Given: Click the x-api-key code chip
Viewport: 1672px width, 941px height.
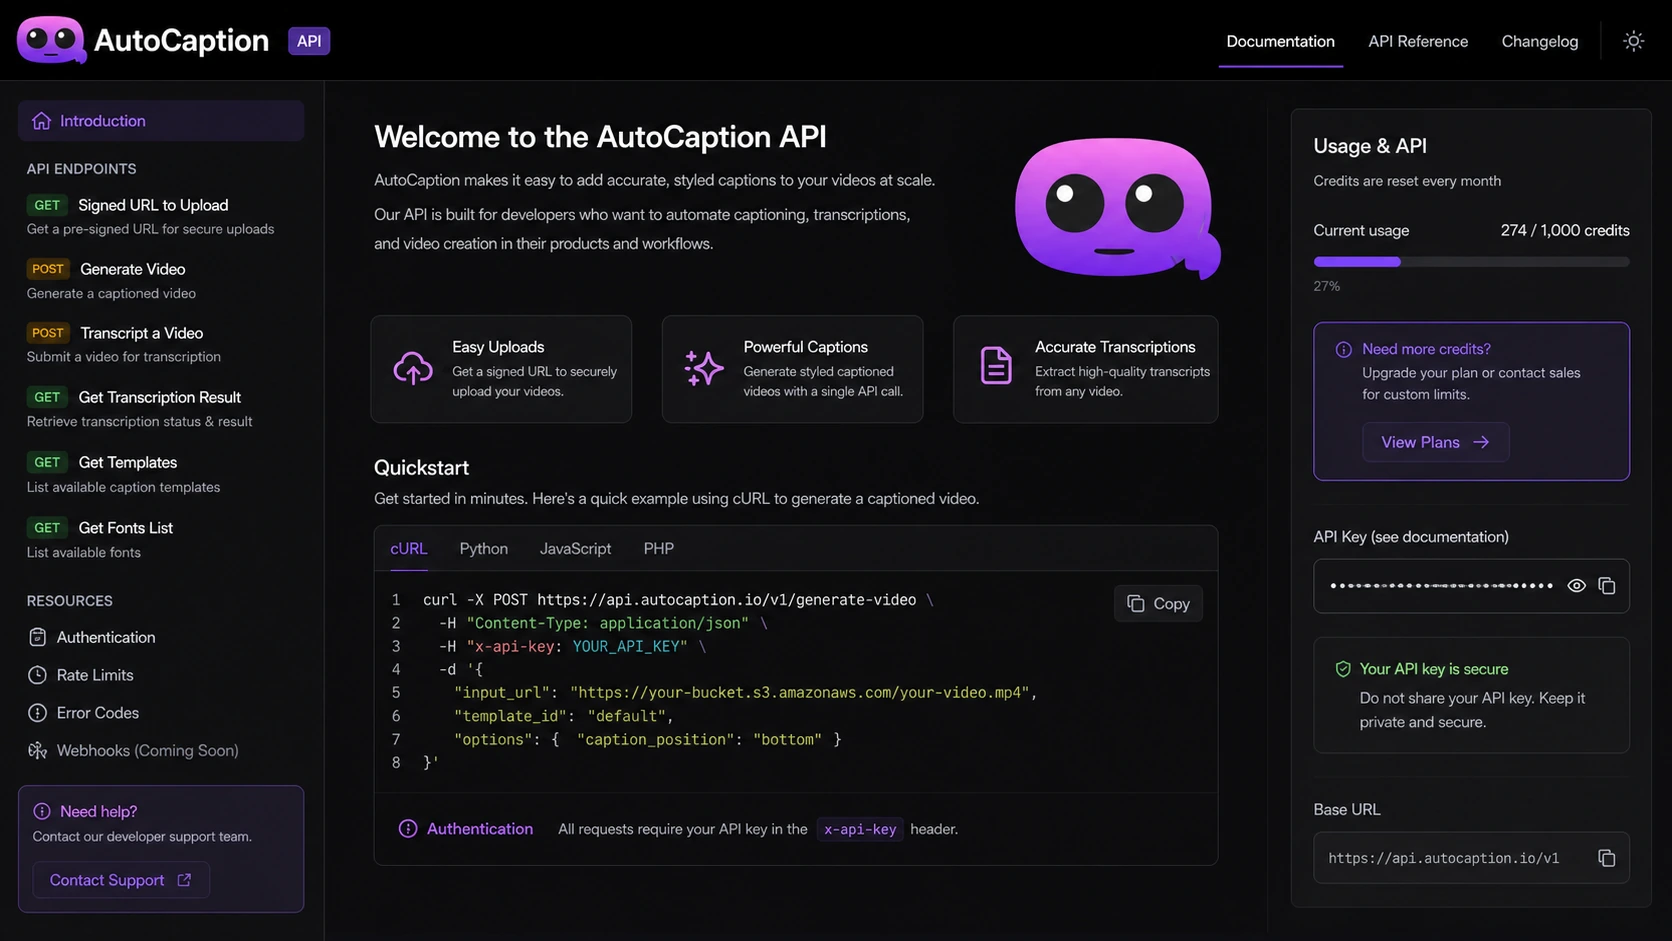Looking at the screenshot, I should [860, 829].
